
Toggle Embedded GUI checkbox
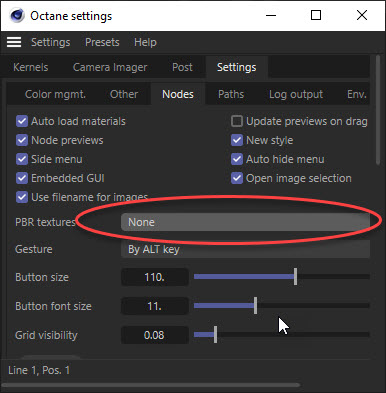click(22, 178)
